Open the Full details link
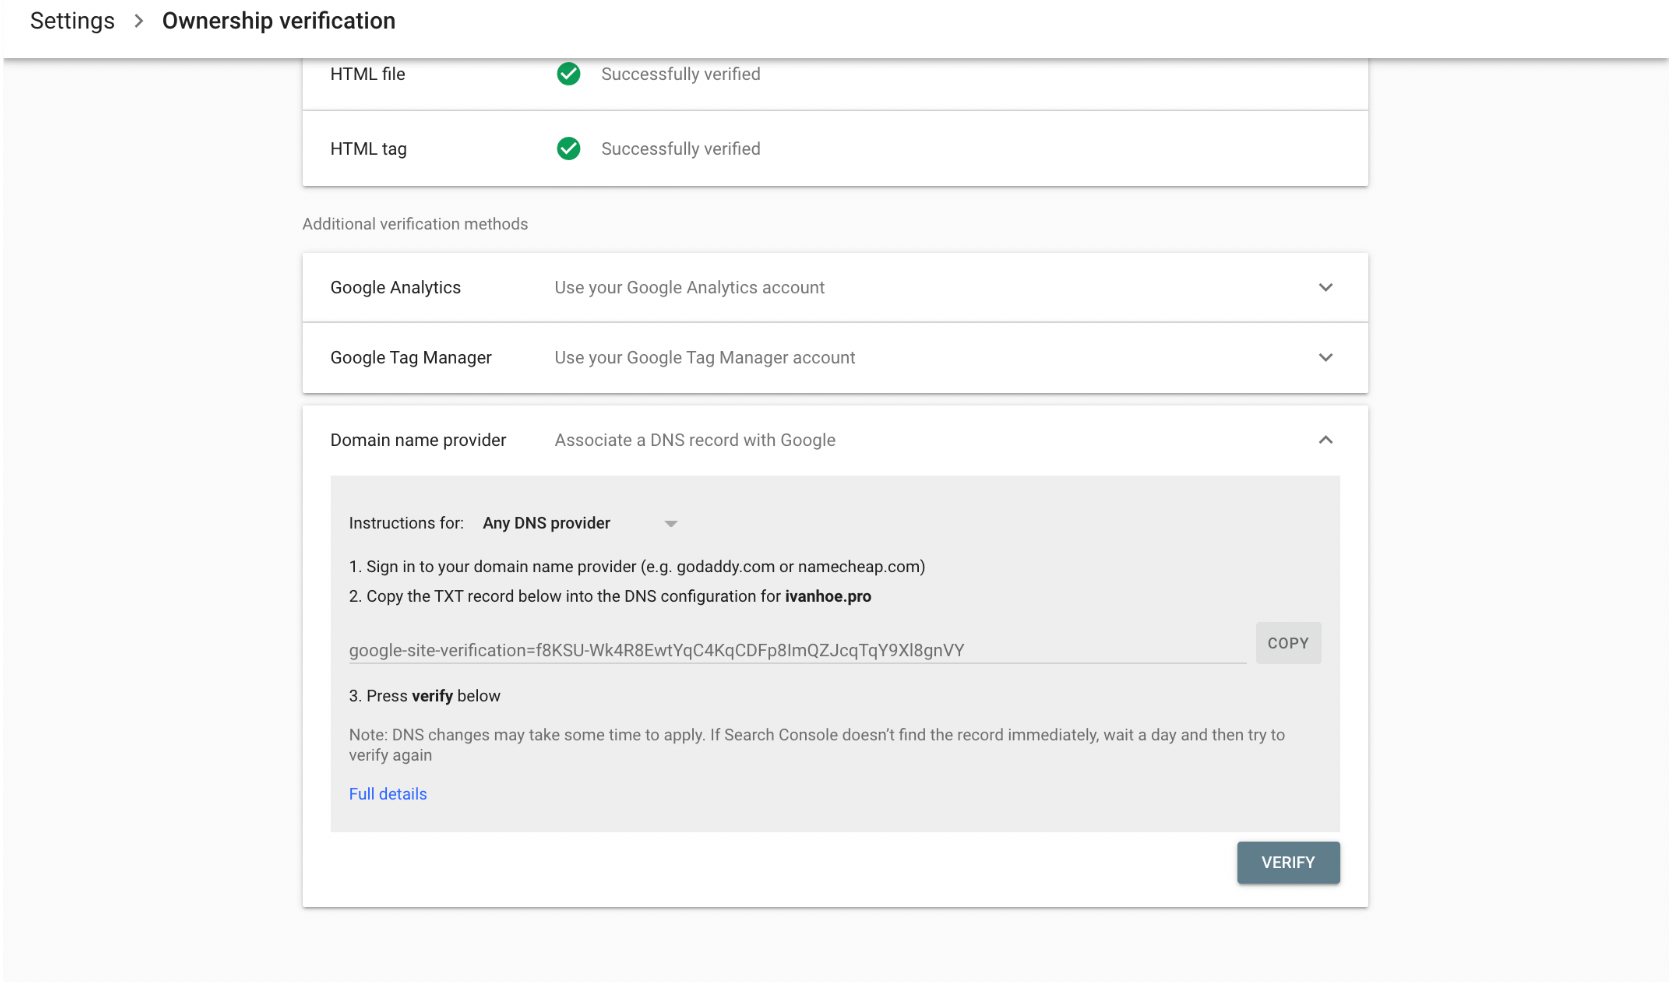 pos(388,794)
